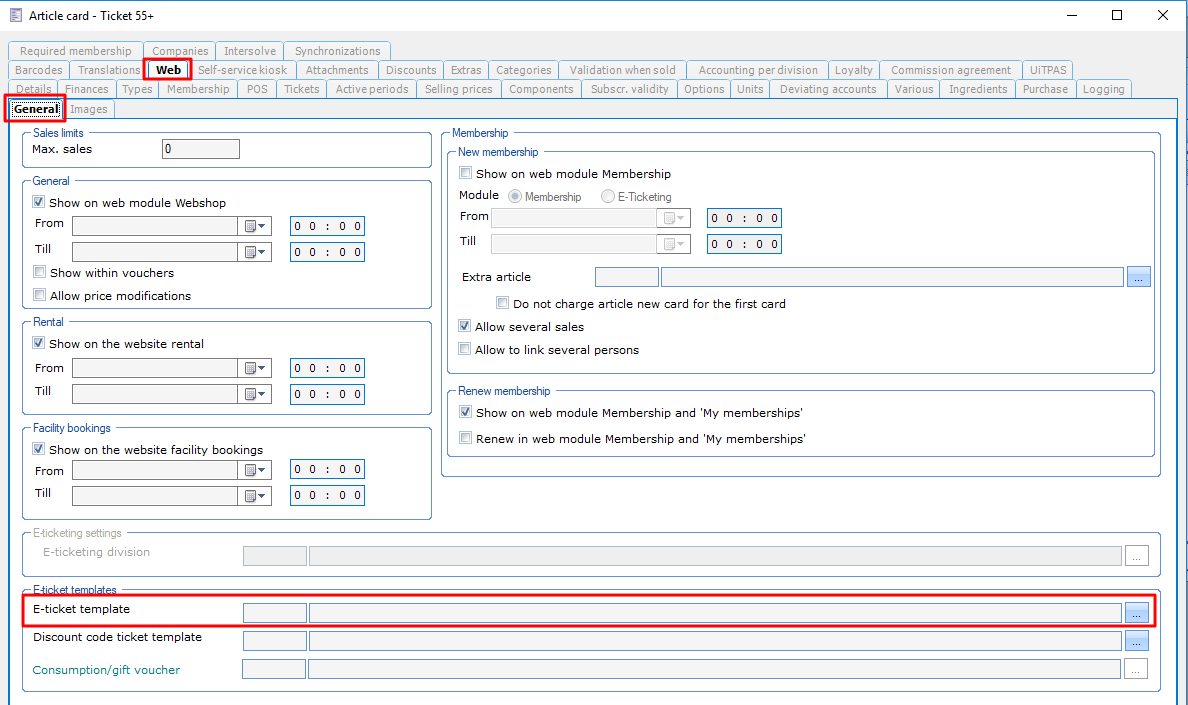This screenshot has width=1188, height=705.
Task: Open browse dialog for Discount code ticket template
Action: [1136, 641]
